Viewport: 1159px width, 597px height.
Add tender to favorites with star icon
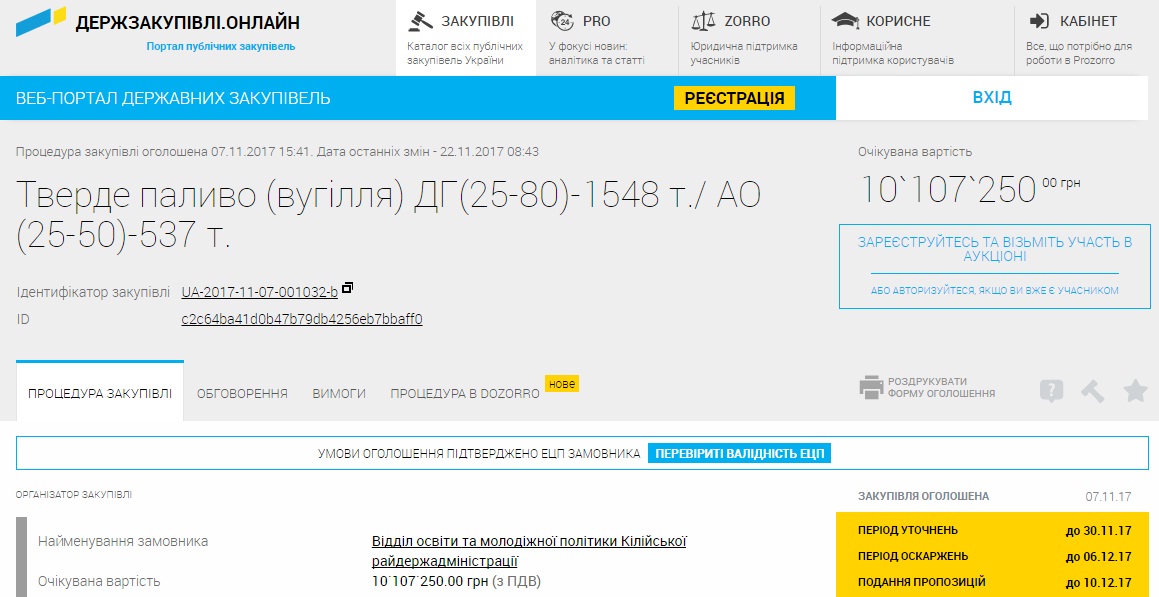(1135, 391)
